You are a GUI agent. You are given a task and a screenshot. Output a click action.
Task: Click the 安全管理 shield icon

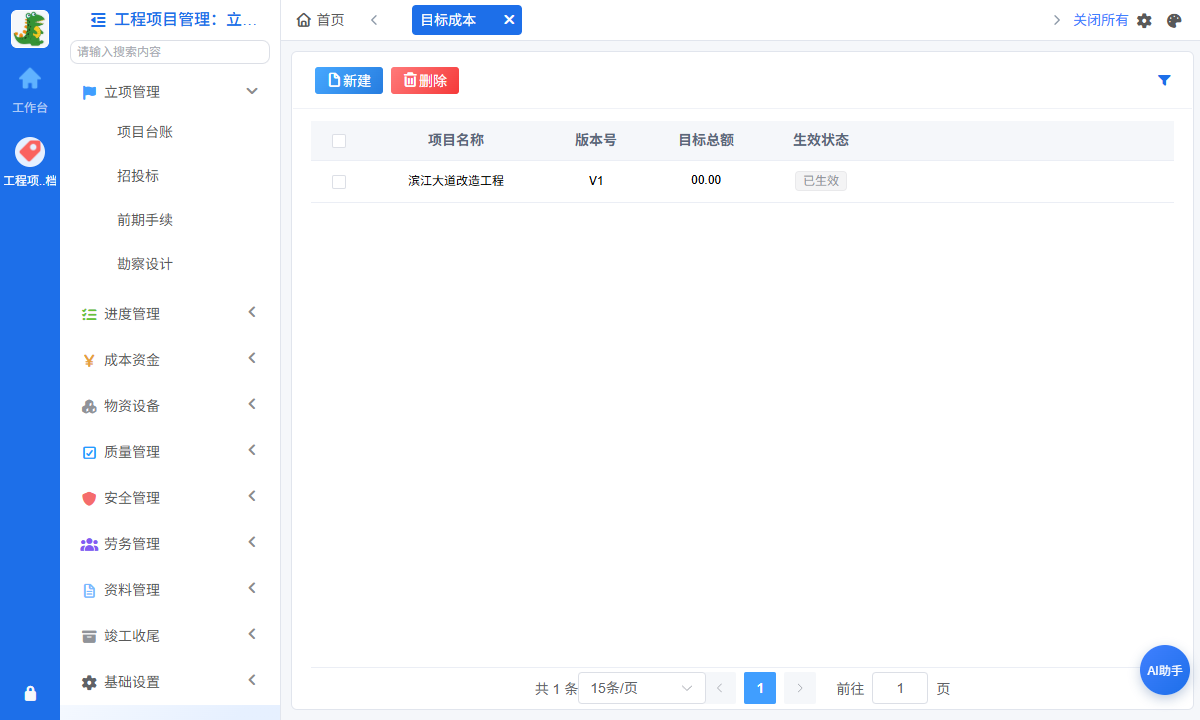(x=89, y=498)
